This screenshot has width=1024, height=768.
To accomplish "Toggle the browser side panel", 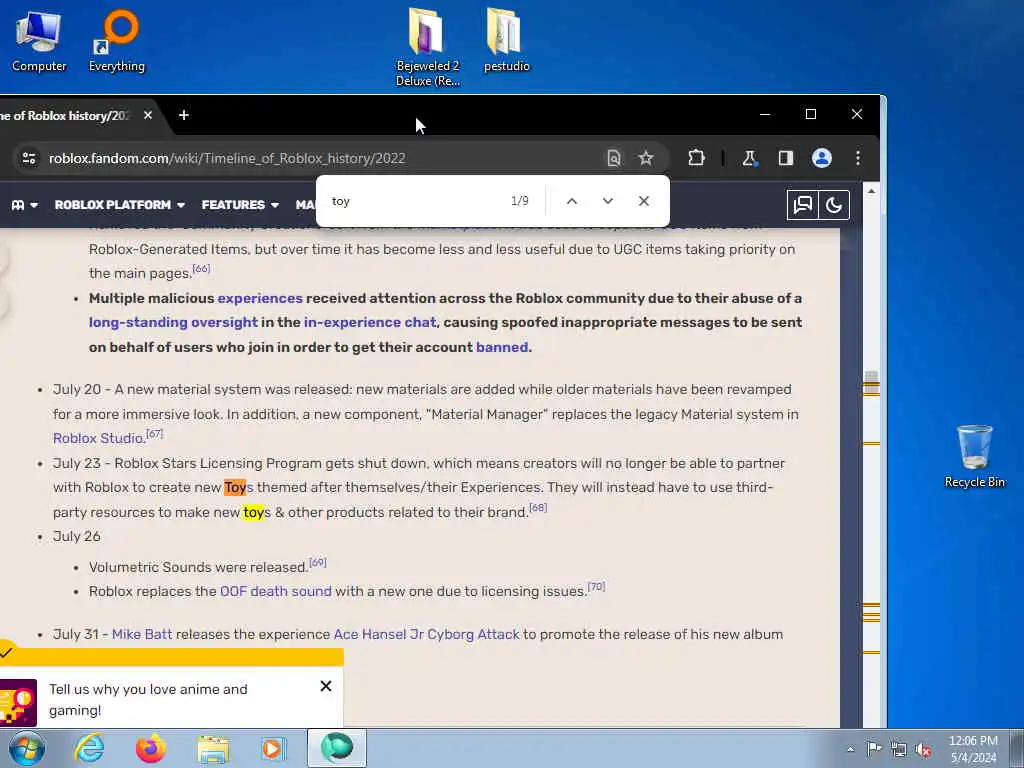I will (786, 158).
